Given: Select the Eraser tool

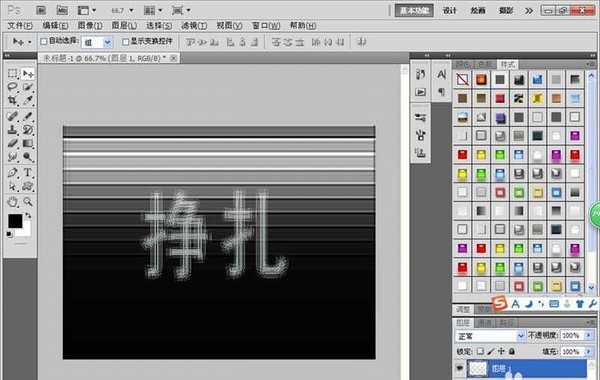Looking at the screenshot, I should tap(13, 143).
